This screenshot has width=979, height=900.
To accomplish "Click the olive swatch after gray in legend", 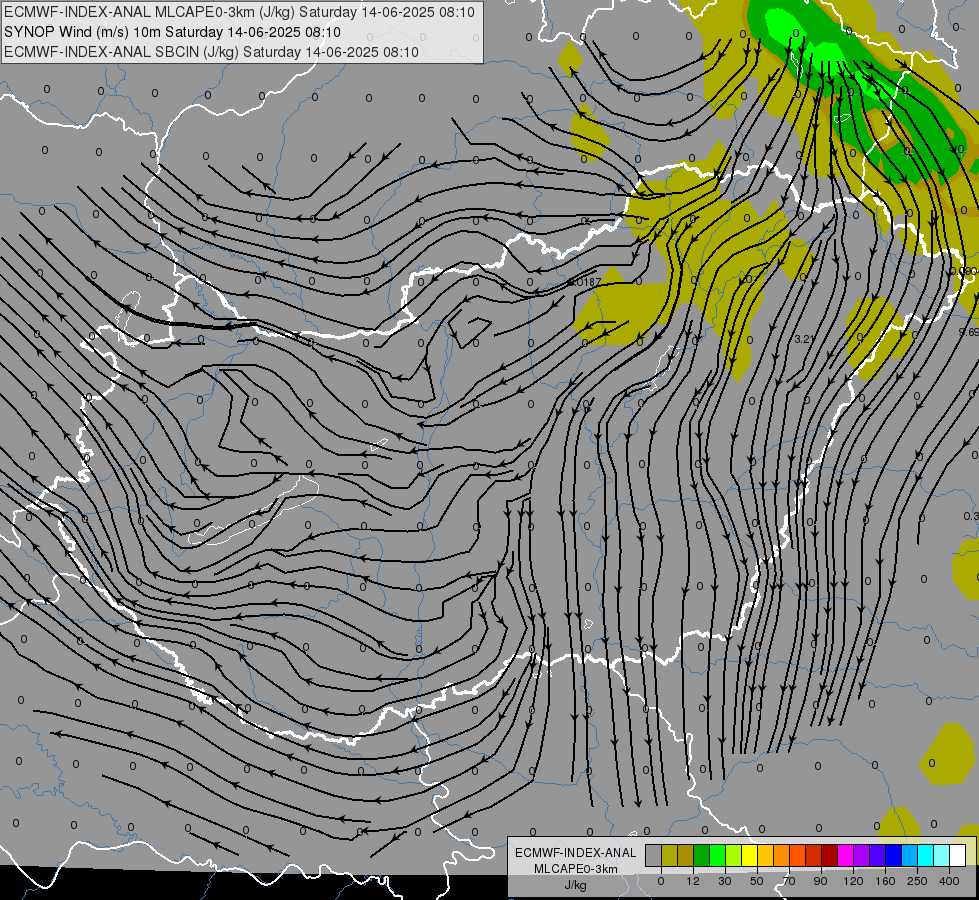I will pyautogui.click(x=670, y=855).
